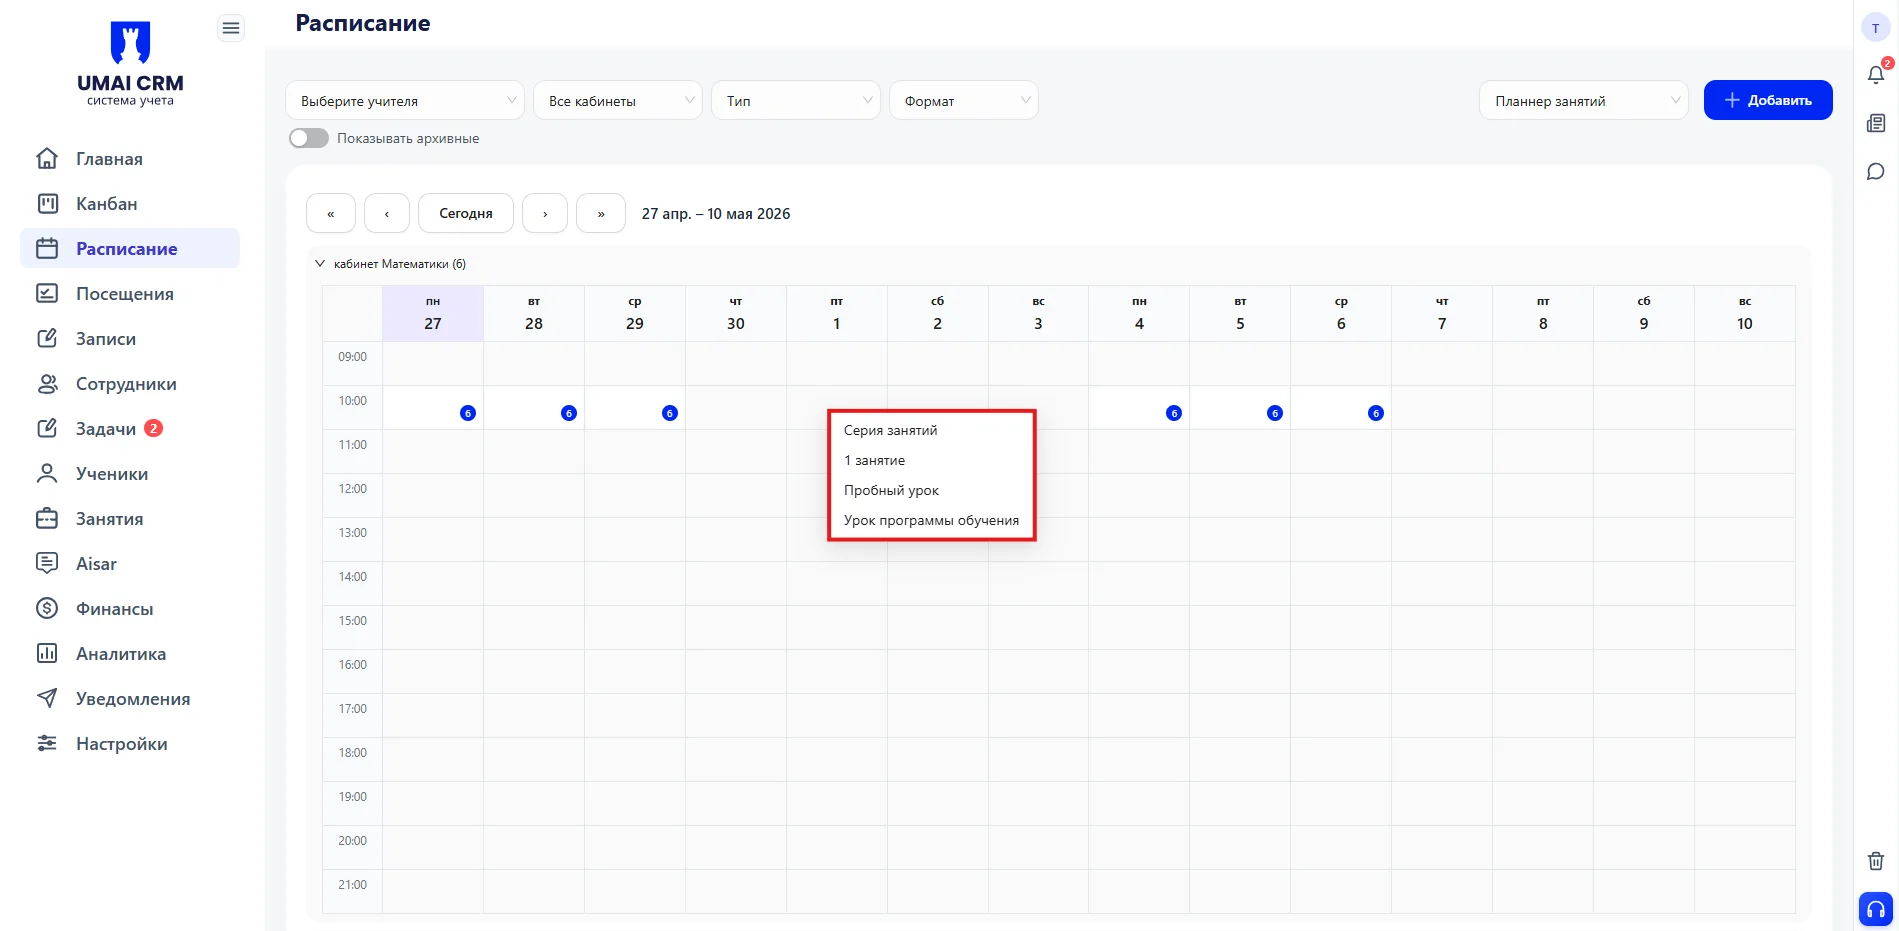The height and width of the screenshot is (931, 1899).
Task: Click the Saturday 2 day header
Action: click(938, 314)
